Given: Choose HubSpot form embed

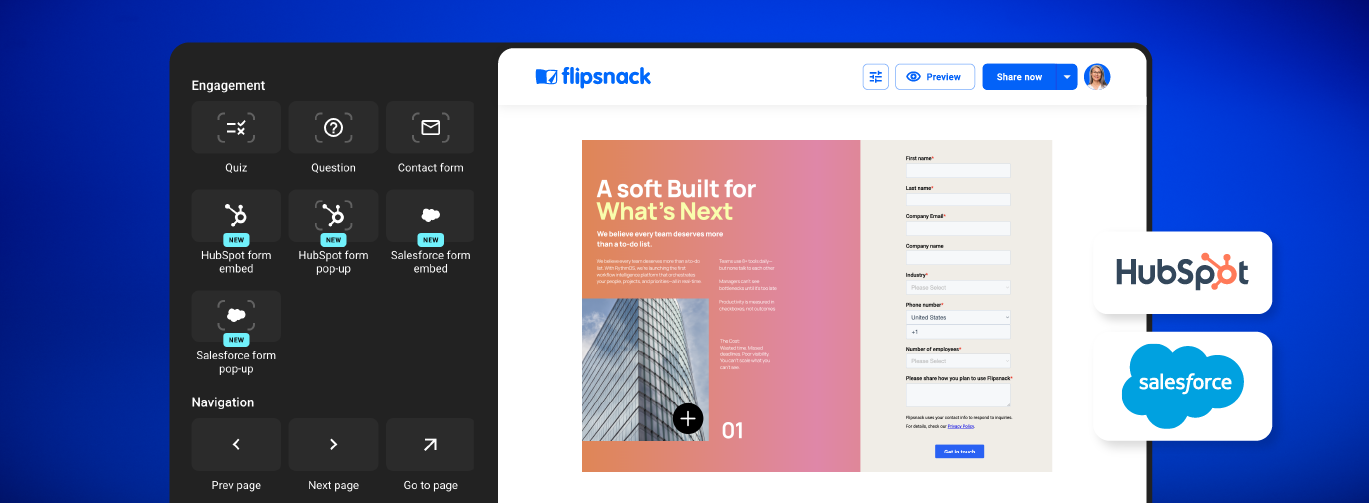Looking at the screenshot, I should pos(236,217).
